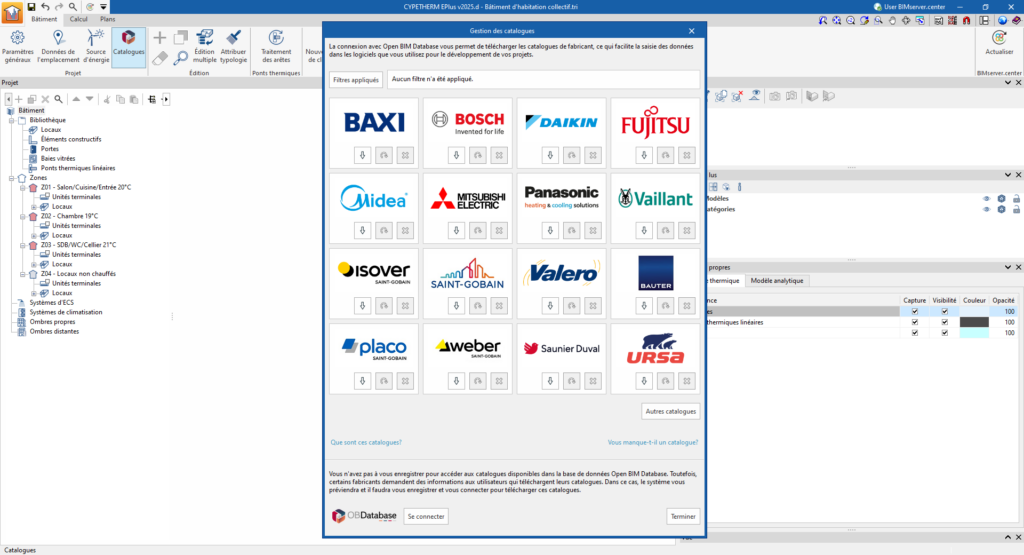The image size is (1024, 555).
Task: Switch to the Calcul ribbon tab
Action: coord(78,19)
